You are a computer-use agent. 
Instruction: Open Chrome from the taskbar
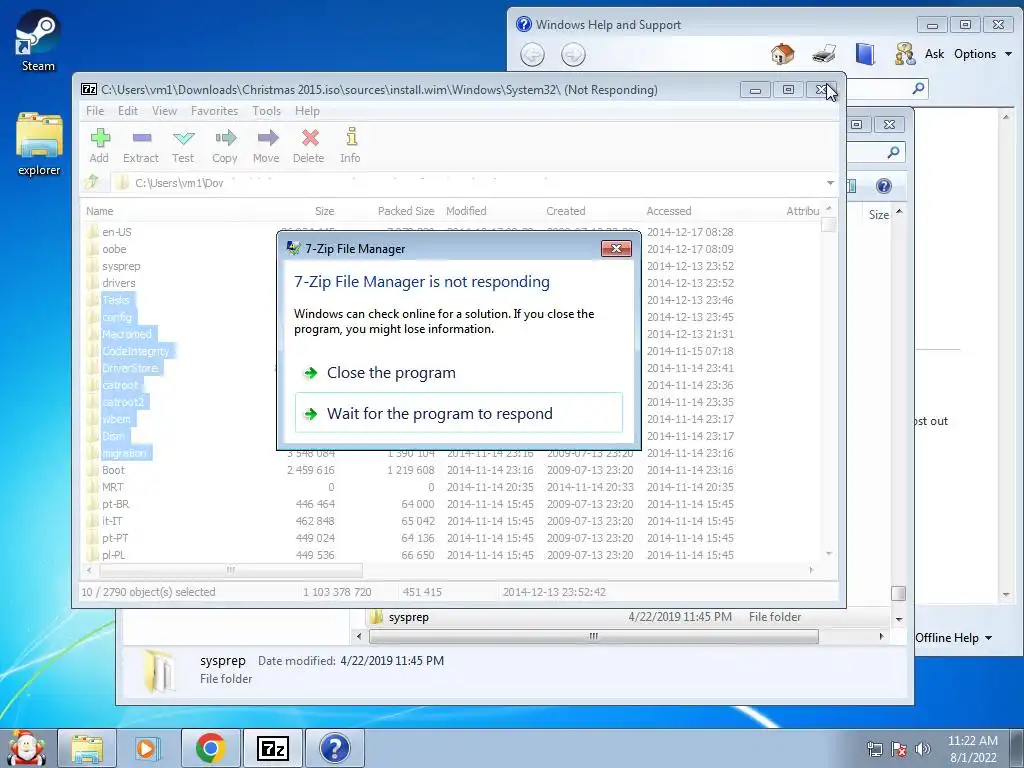point(210,748)
